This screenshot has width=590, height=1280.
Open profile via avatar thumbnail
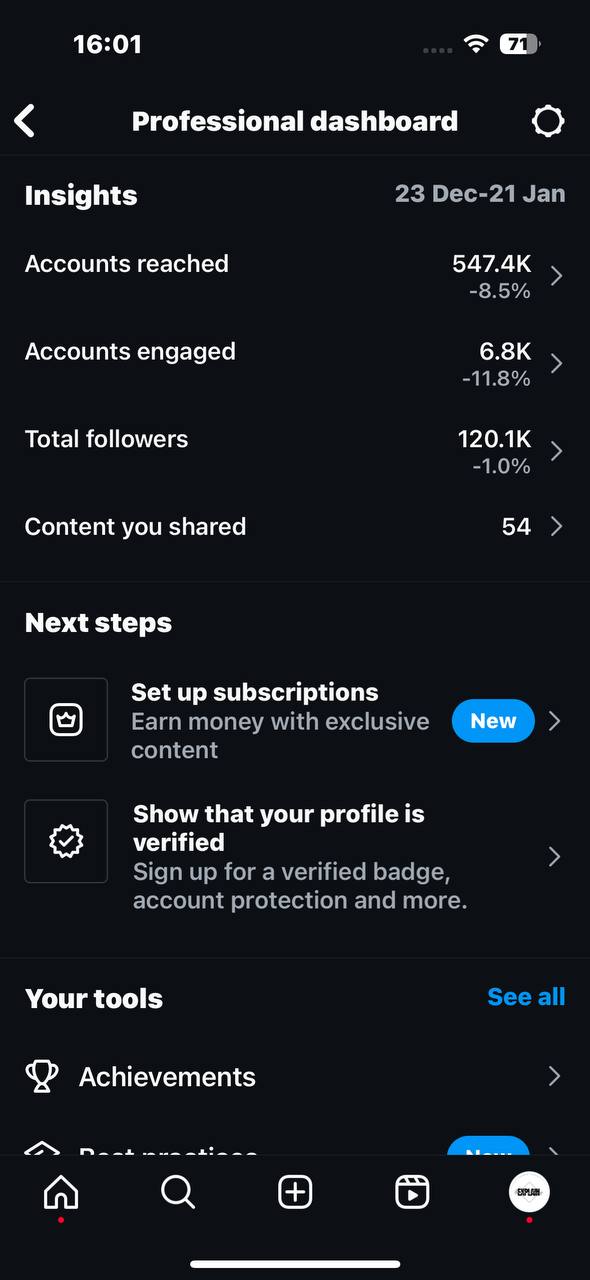[529, 1192]
